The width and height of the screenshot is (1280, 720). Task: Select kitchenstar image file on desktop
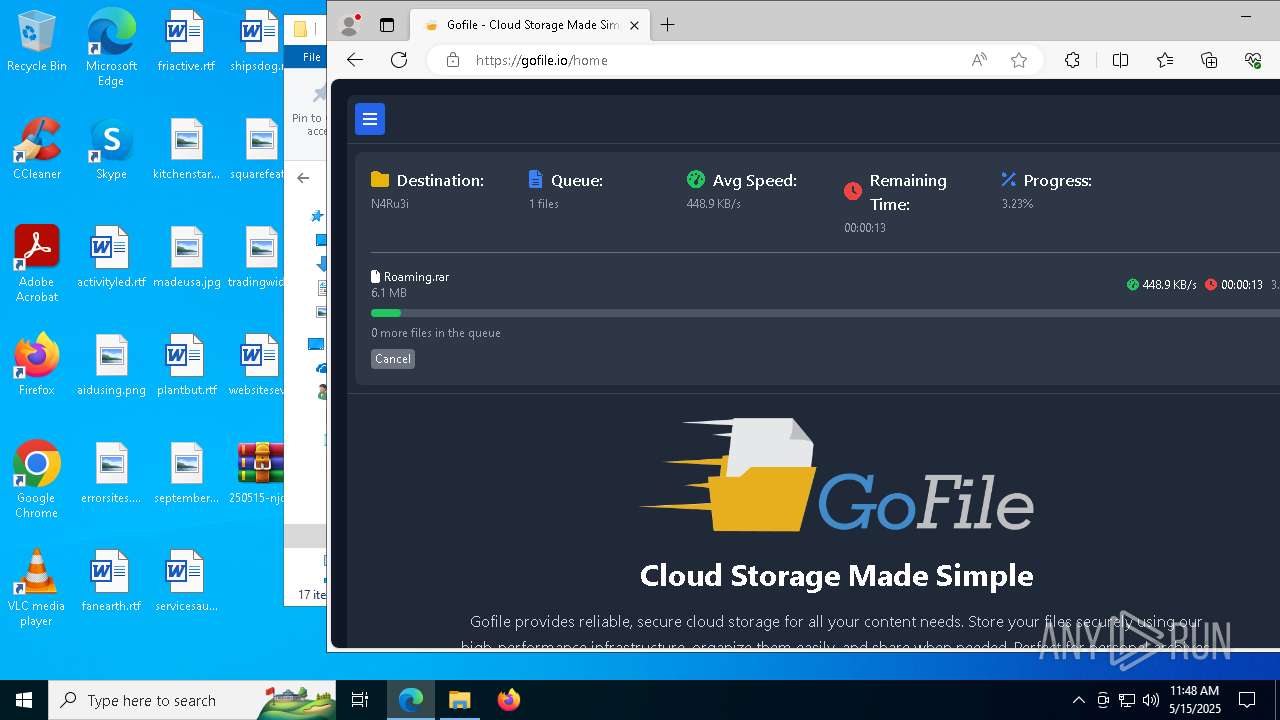pyautogui.click(x=186, y=149)
